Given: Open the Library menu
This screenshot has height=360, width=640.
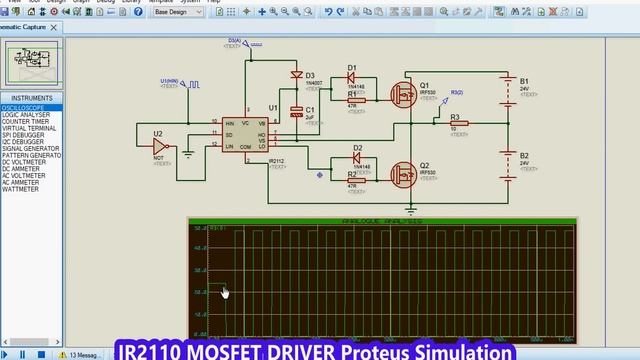Looking at the screenshot, I should tap(131, 1).
